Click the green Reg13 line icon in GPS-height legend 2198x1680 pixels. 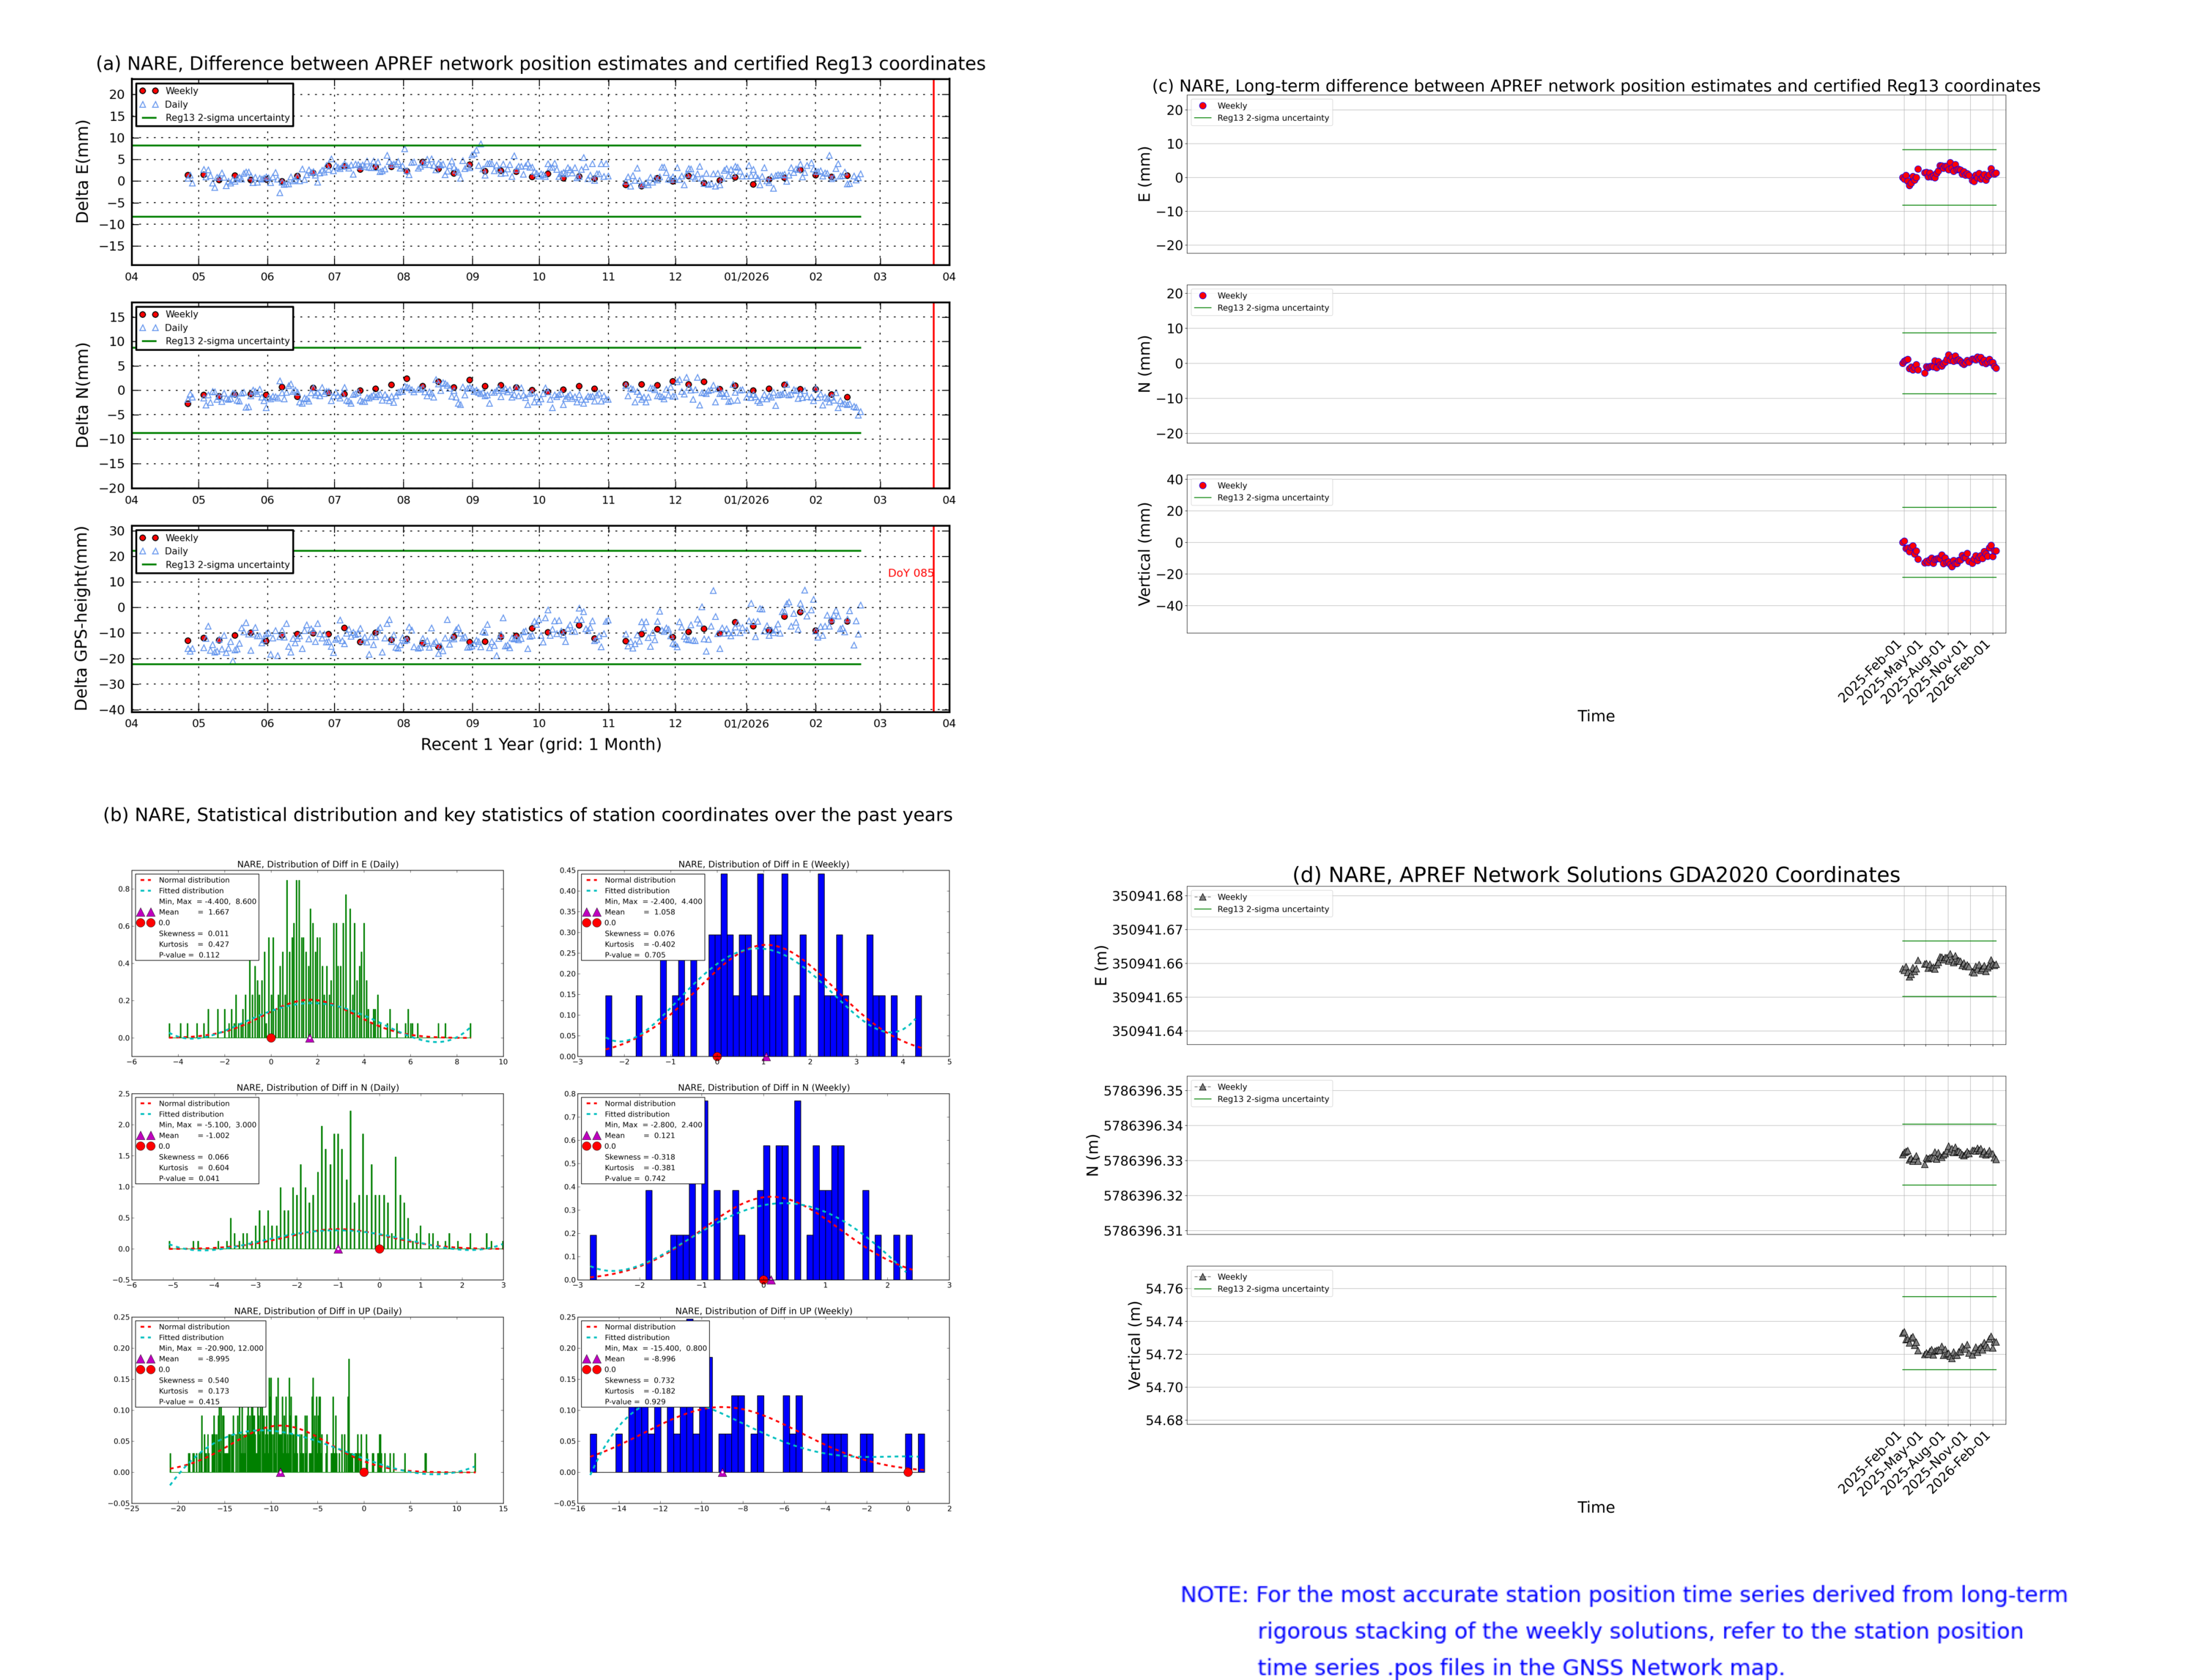point(150,565)
